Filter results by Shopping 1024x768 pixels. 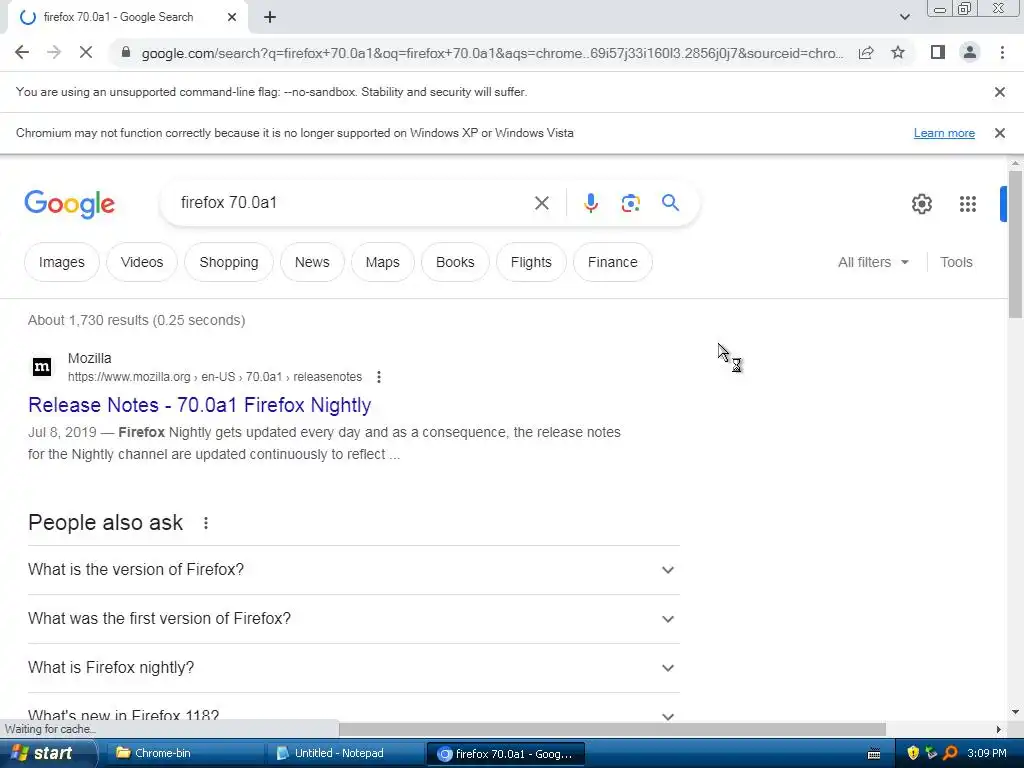click(229, 263)
